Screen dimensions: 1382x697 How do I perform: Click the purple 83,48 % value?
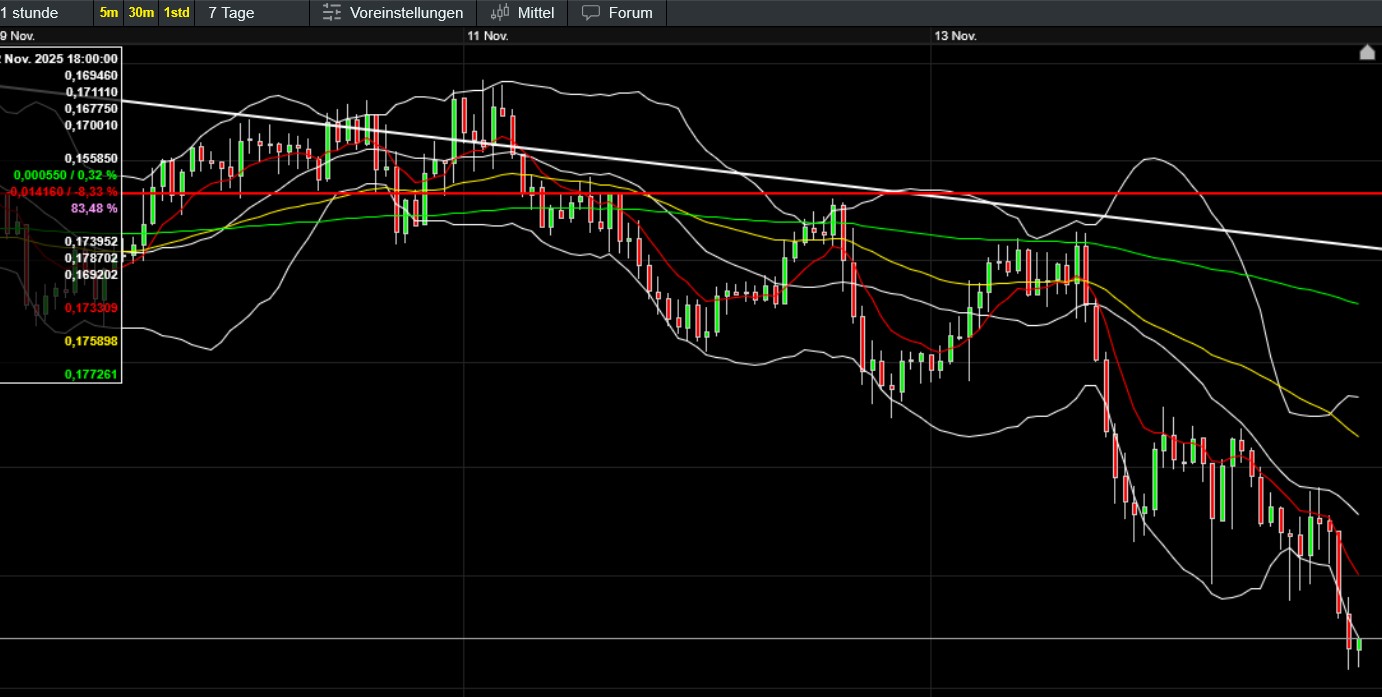pos(94,208)
